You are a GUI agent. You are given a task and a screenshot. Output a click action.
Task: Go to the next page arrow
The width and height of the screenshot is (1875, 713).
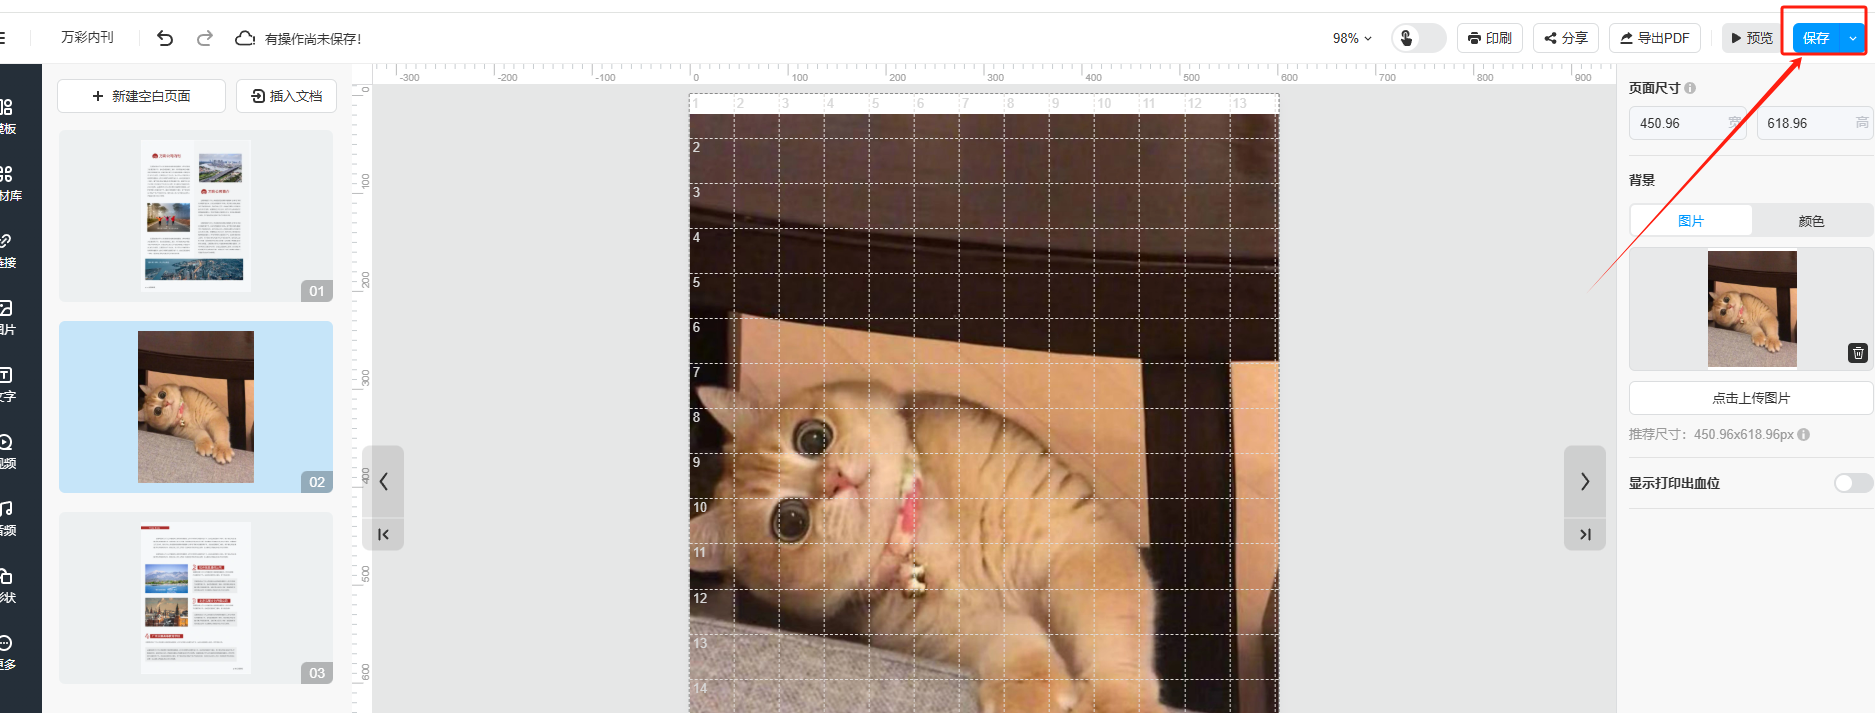[x=1584, y=482]
